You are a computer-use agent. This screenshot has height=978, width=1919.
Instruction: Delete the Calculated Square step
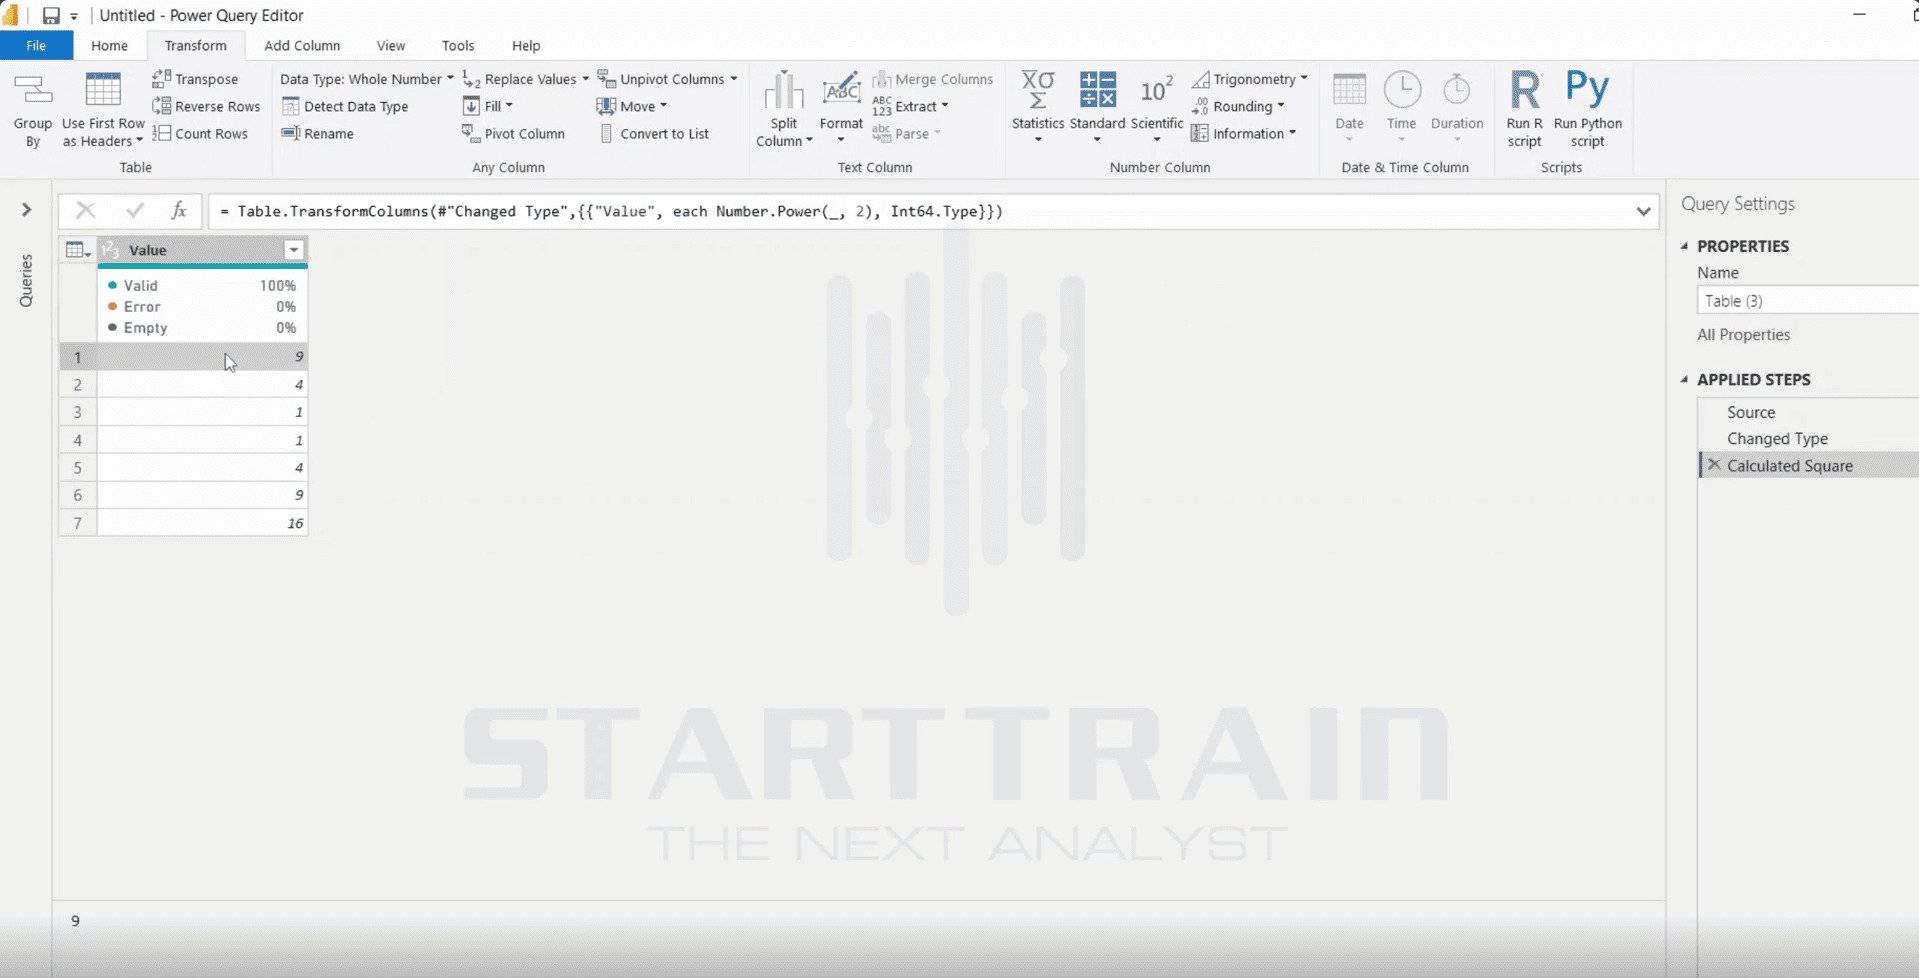point(1714,465)
